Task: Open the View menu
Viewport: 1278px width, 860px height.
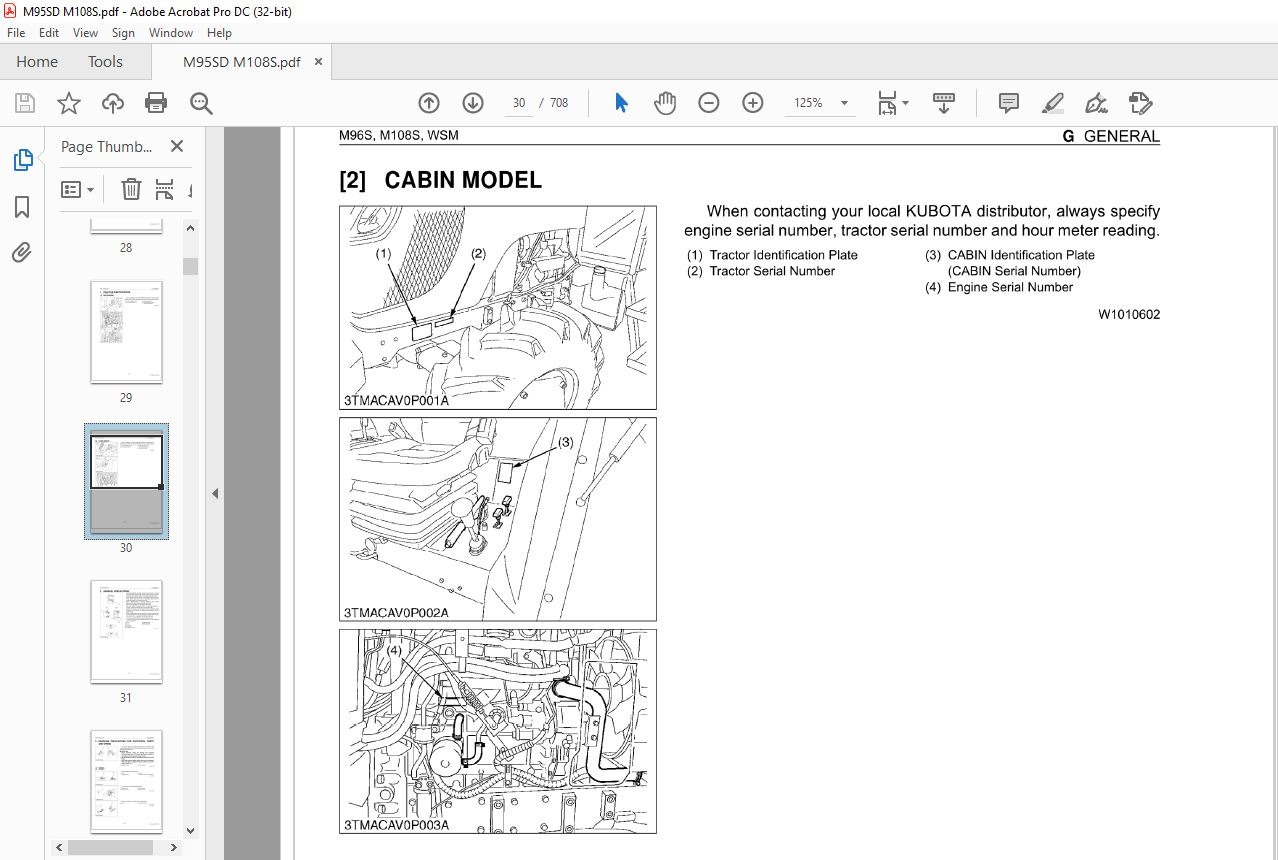Action: [x=85, y=33]
